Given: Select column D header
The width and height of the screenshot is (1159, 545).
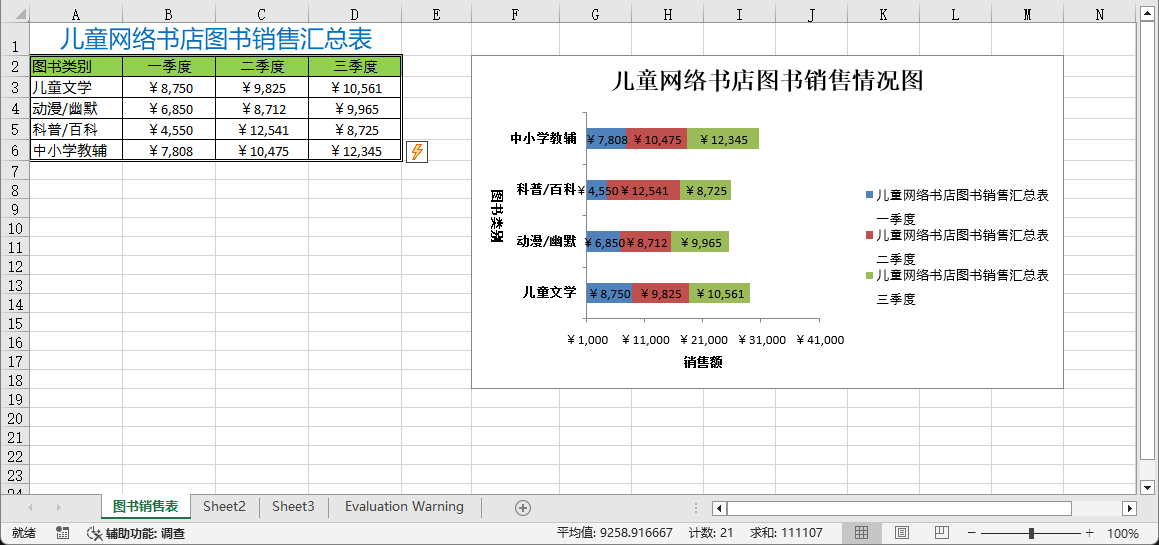Looking at the screenshot, I should point(354,14).
